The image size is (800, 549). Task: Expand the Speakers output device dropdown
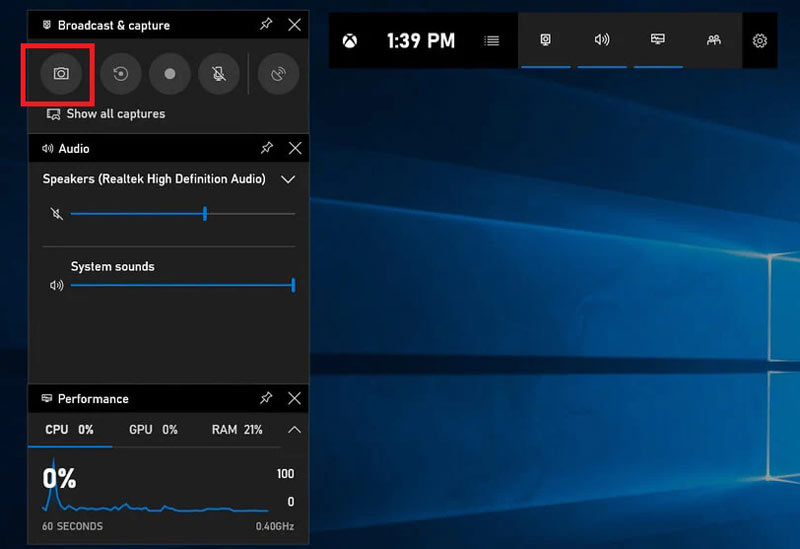point(288,179)
